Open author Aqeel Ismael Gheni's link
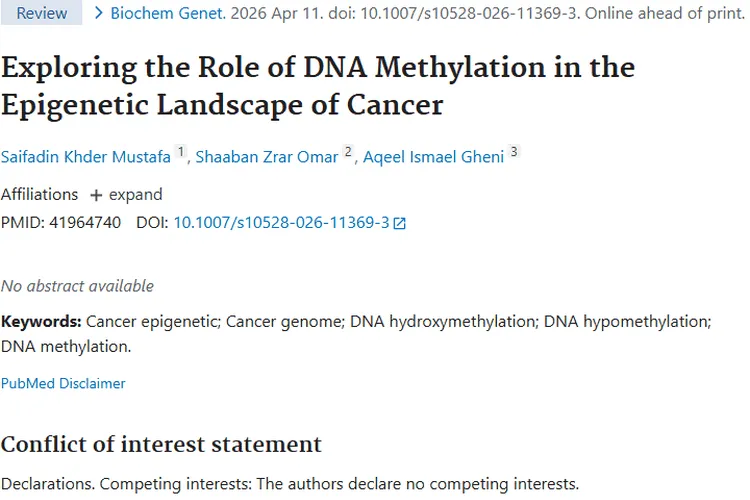Image resolution: width=750 pixels, height=500 pixels. [x=433, y=156]
